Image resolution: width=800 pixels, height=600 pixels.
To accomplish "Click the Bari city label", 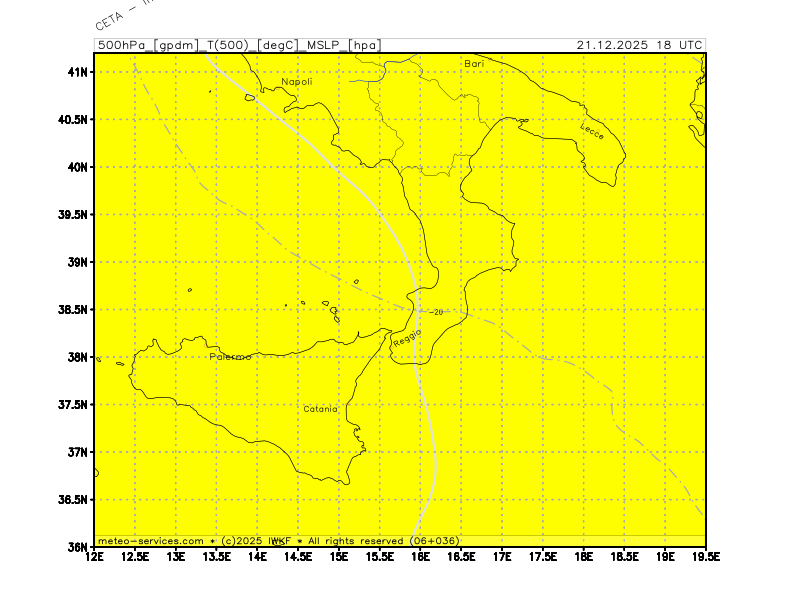I will [x=474, y=63].
